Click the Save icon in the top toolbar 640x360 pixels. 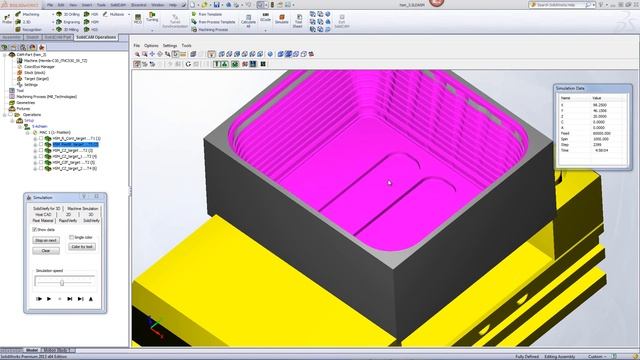pyautogui.click(x=217, y=5)
